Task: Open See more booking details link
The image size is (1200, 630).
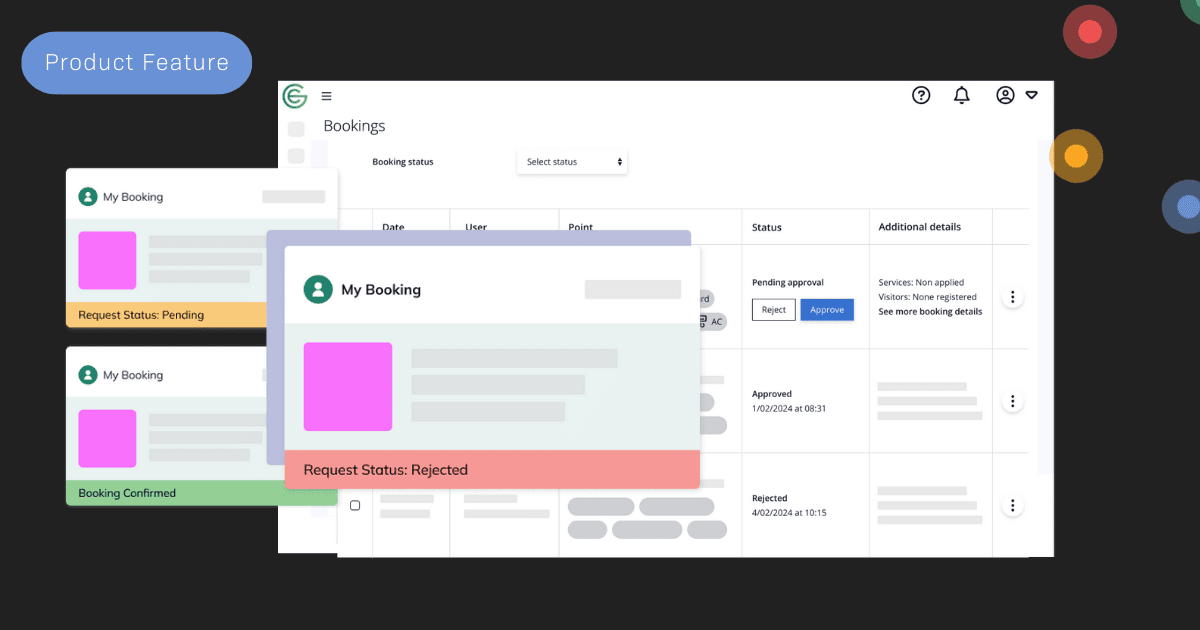Action: (929, 312)
